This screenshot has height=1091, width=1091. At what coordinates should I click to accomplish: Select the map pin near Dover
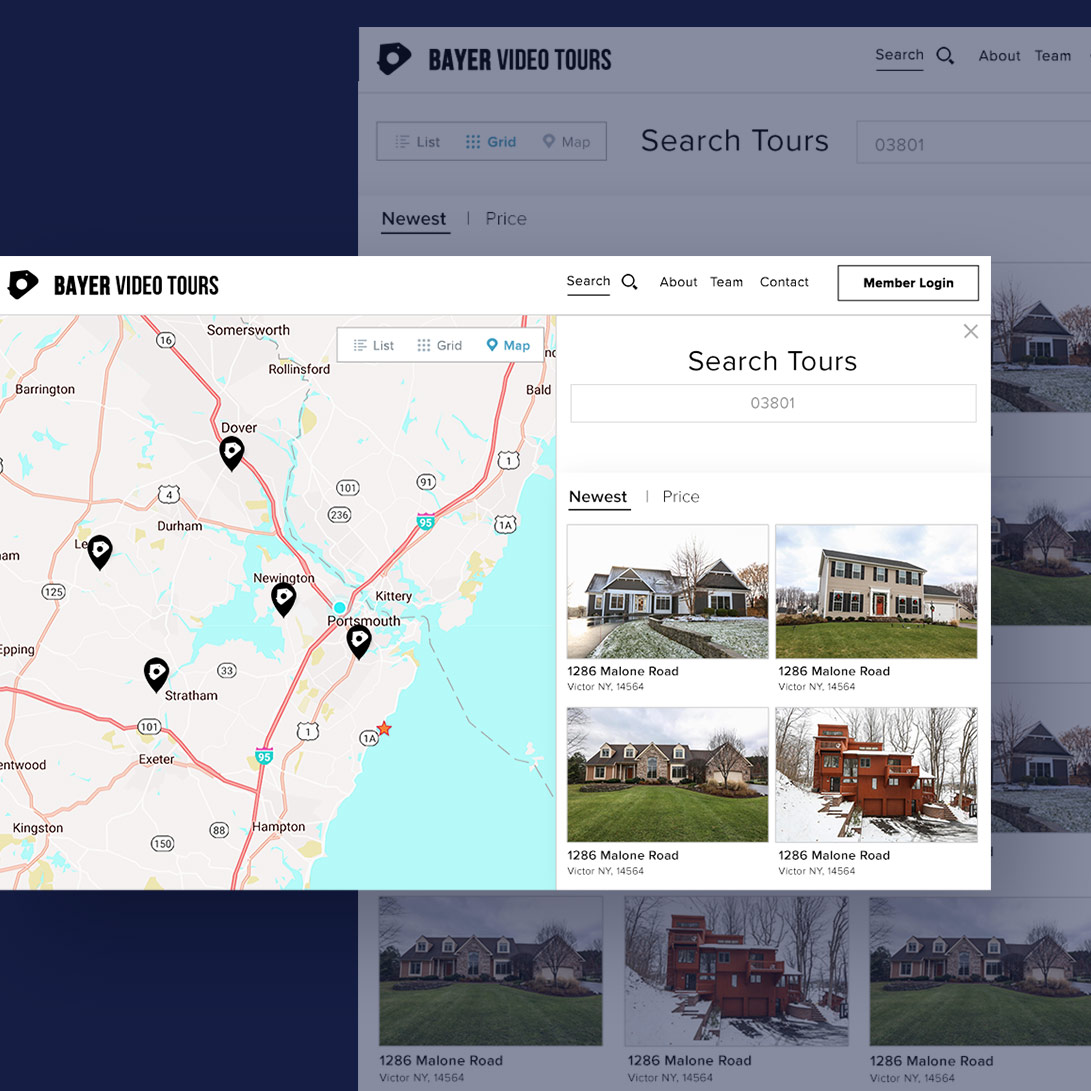coord(231,452)
